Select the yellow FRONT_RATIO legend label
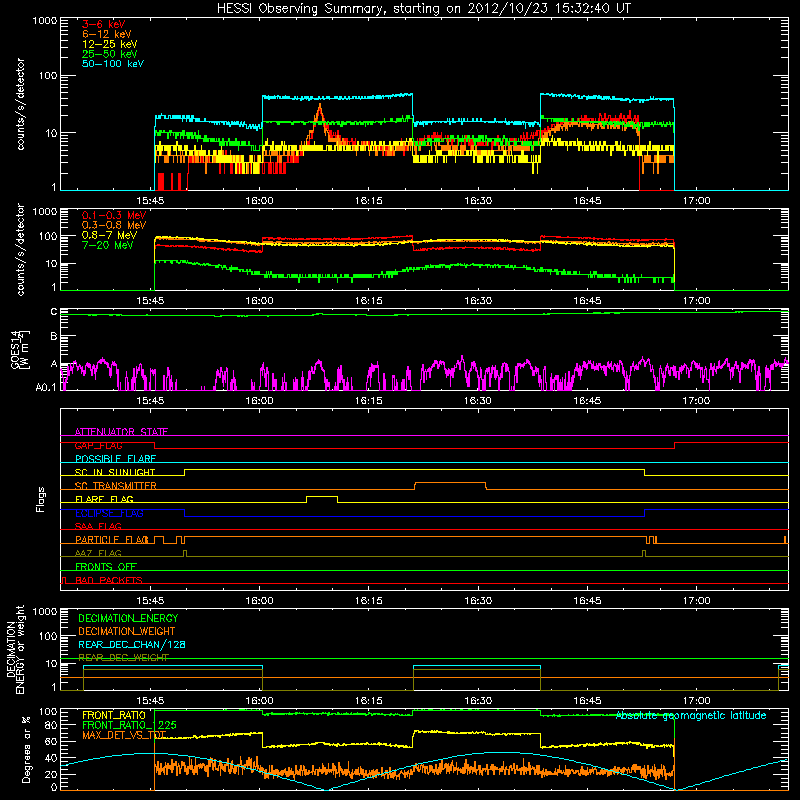 click(114, 715)
